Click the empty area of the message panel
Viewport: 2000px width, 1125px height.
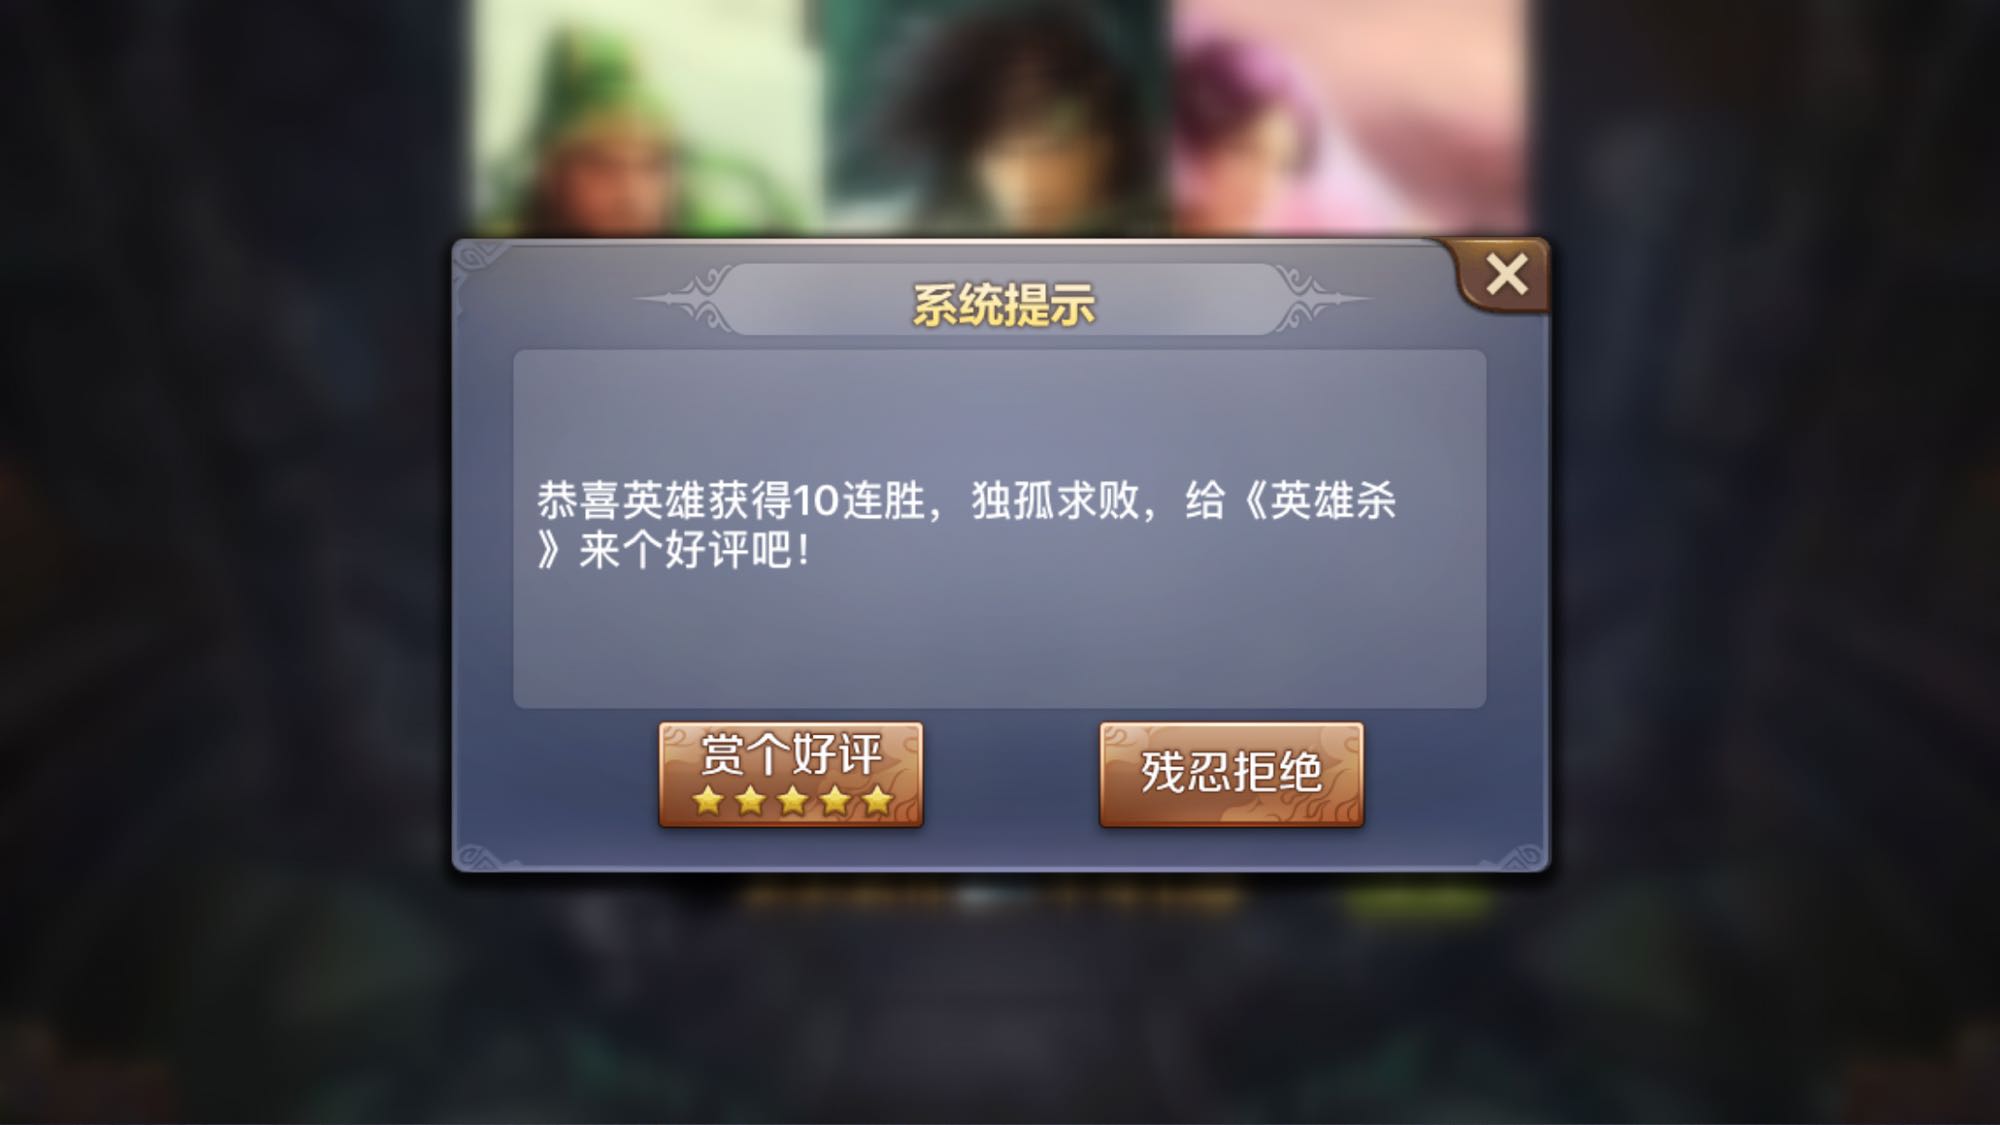(1000, 640)
